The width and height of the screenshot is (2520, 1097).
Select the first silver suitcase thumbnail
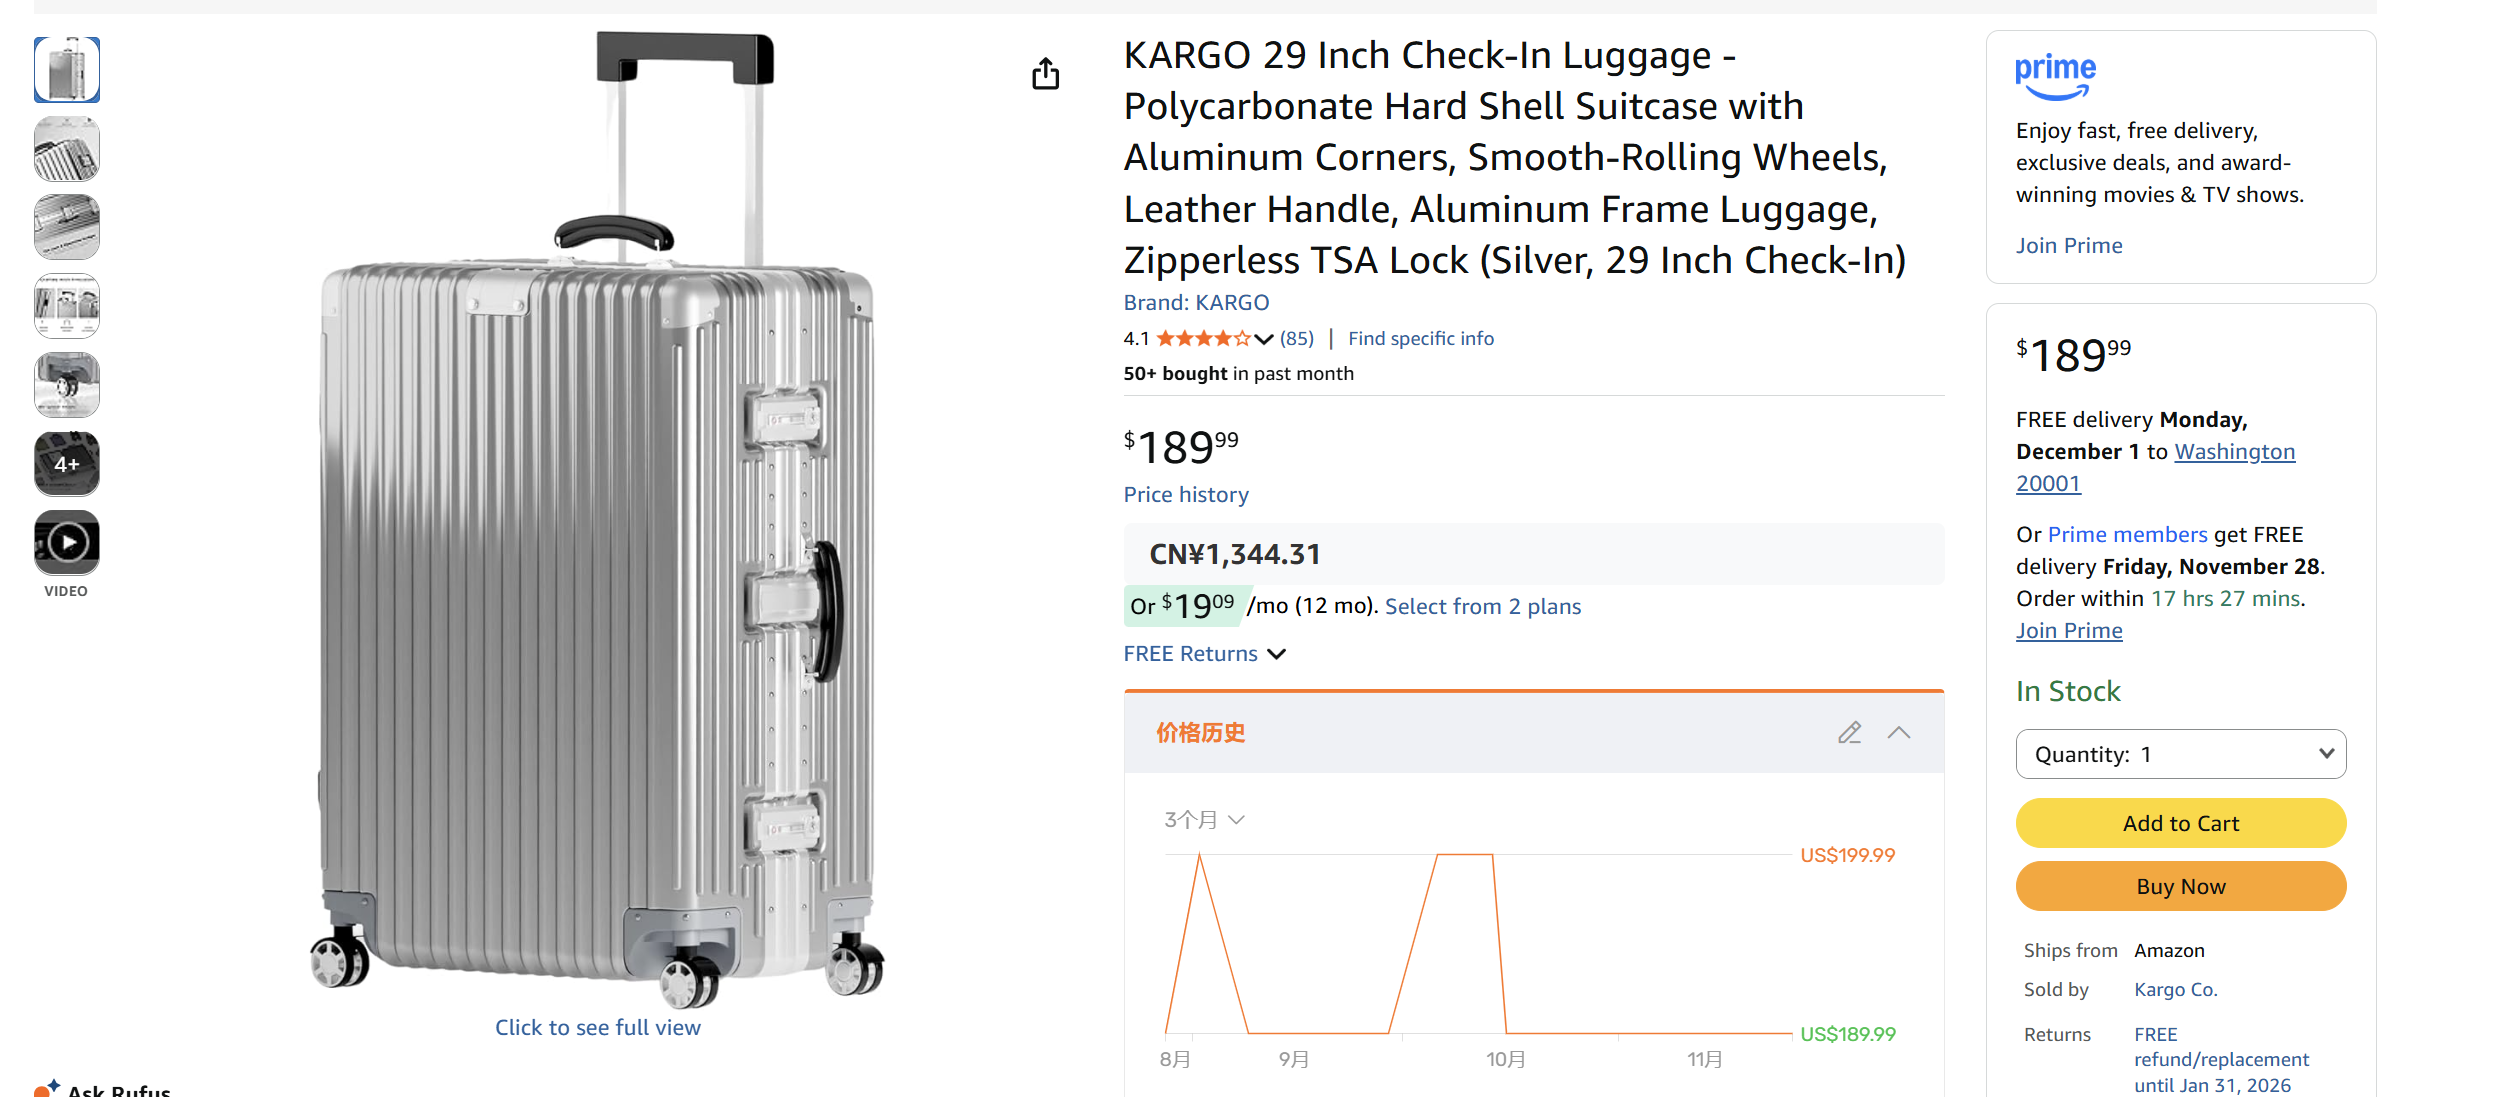point(66,69)
